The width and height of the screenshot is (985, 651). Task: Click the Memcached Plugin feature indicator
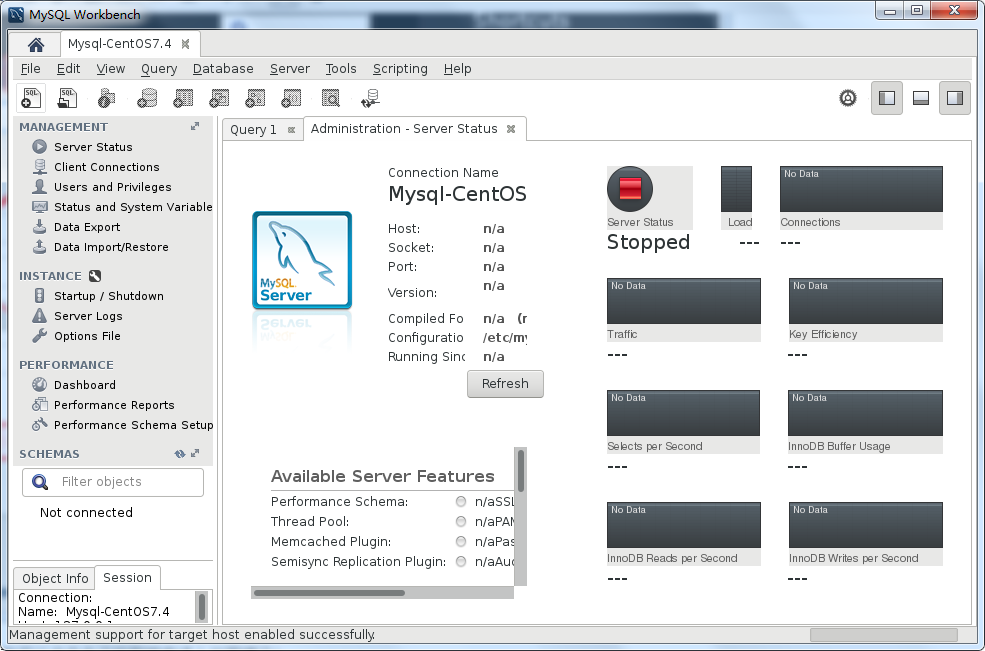[x=461, y=542]
